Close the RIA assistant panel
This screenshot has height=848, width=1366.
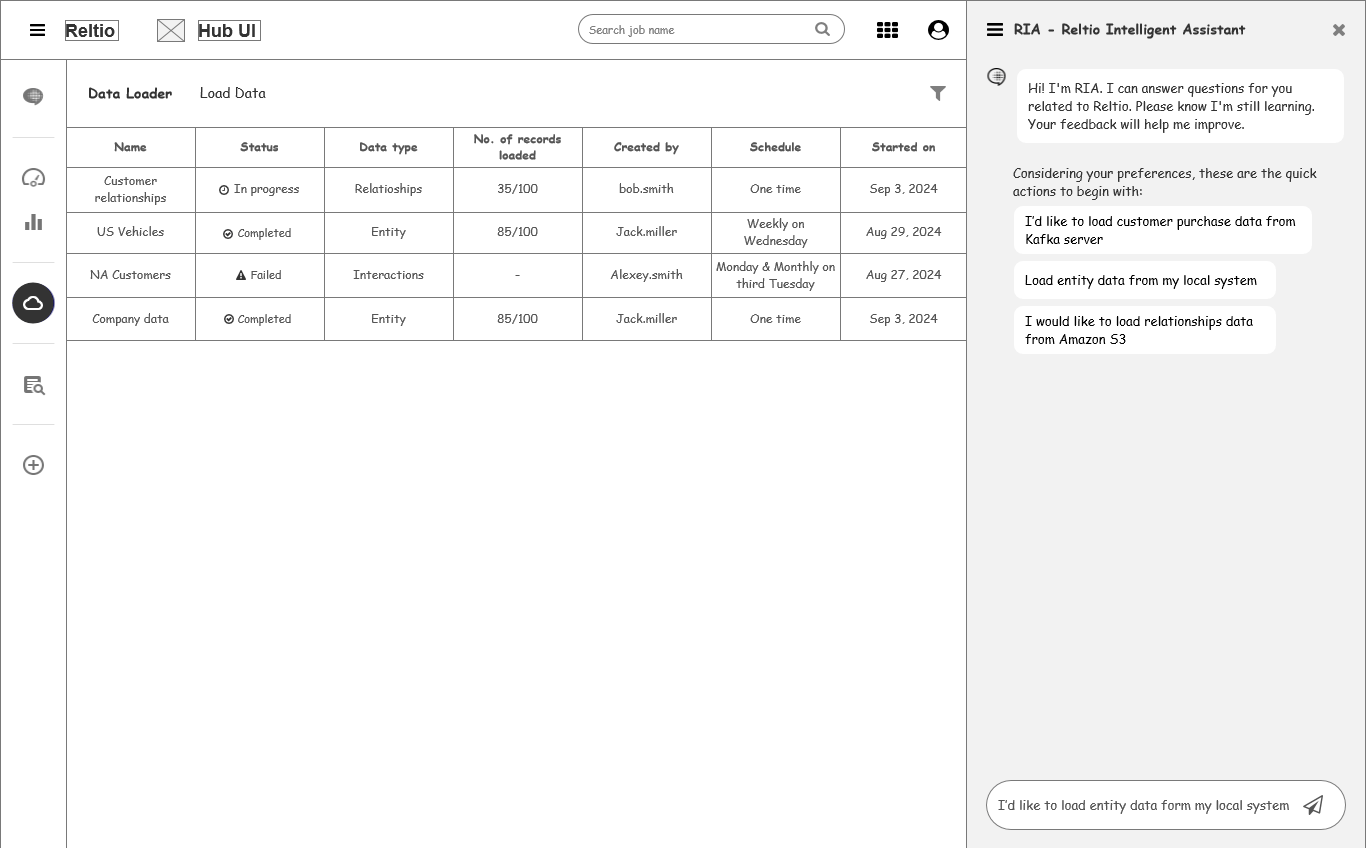[x=1339, y=30]
